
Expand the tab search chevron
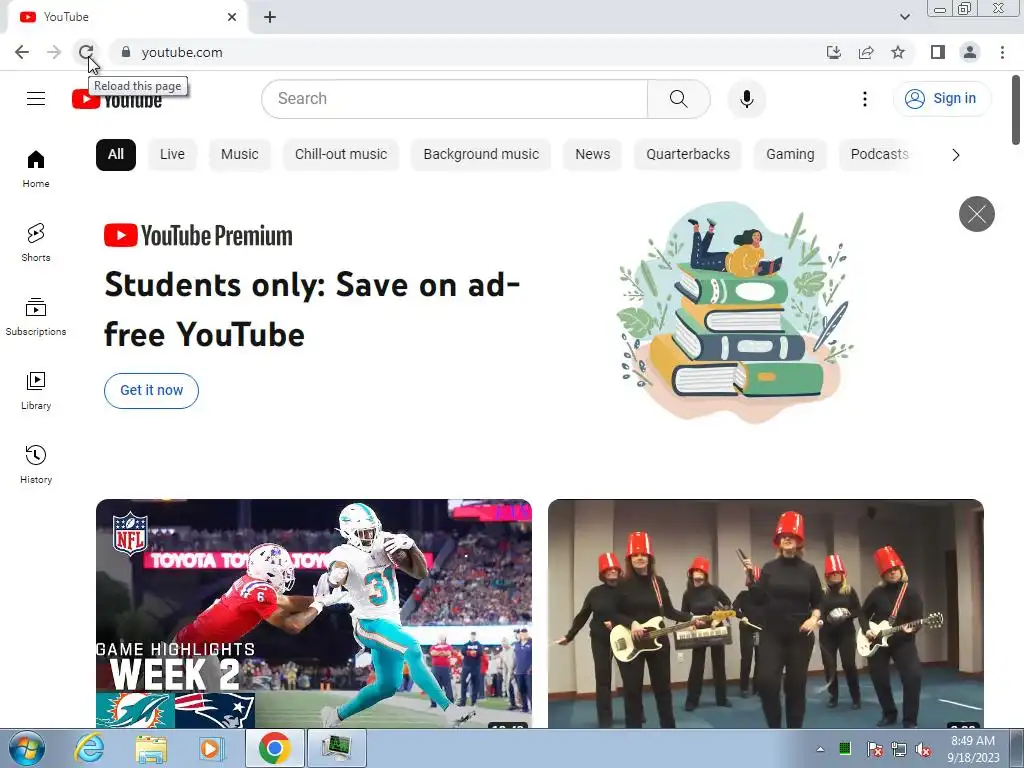tap(904, 17)
